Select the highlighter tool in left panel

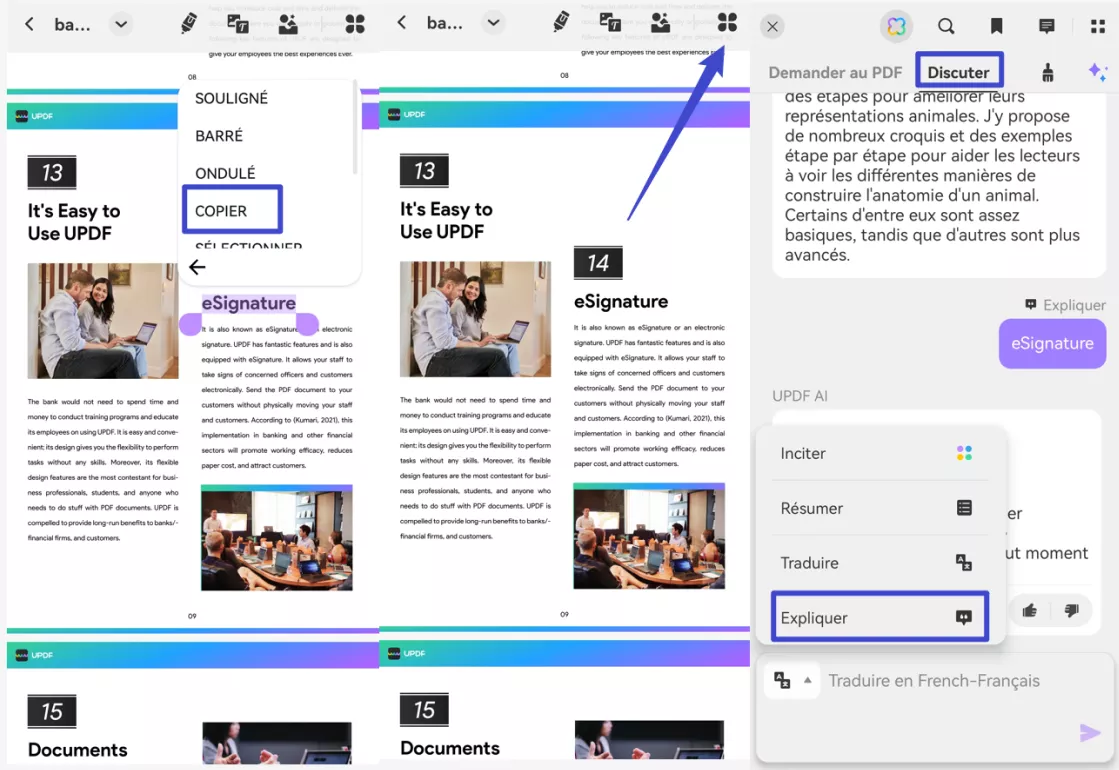(x=188, y=24)
